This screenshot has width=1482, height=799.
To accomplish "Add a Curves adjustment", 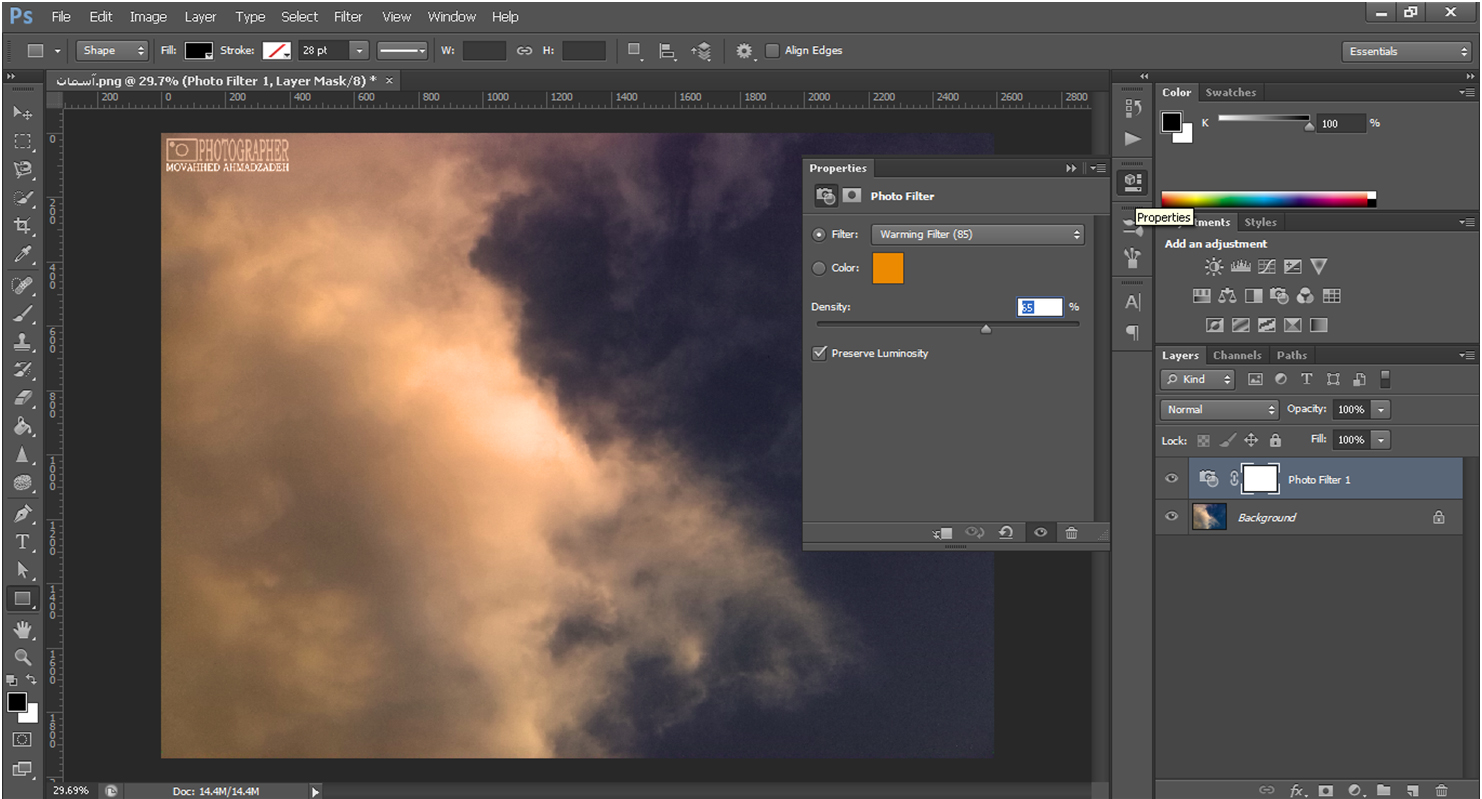I will pyautogui.click(x=1267, y=267).
